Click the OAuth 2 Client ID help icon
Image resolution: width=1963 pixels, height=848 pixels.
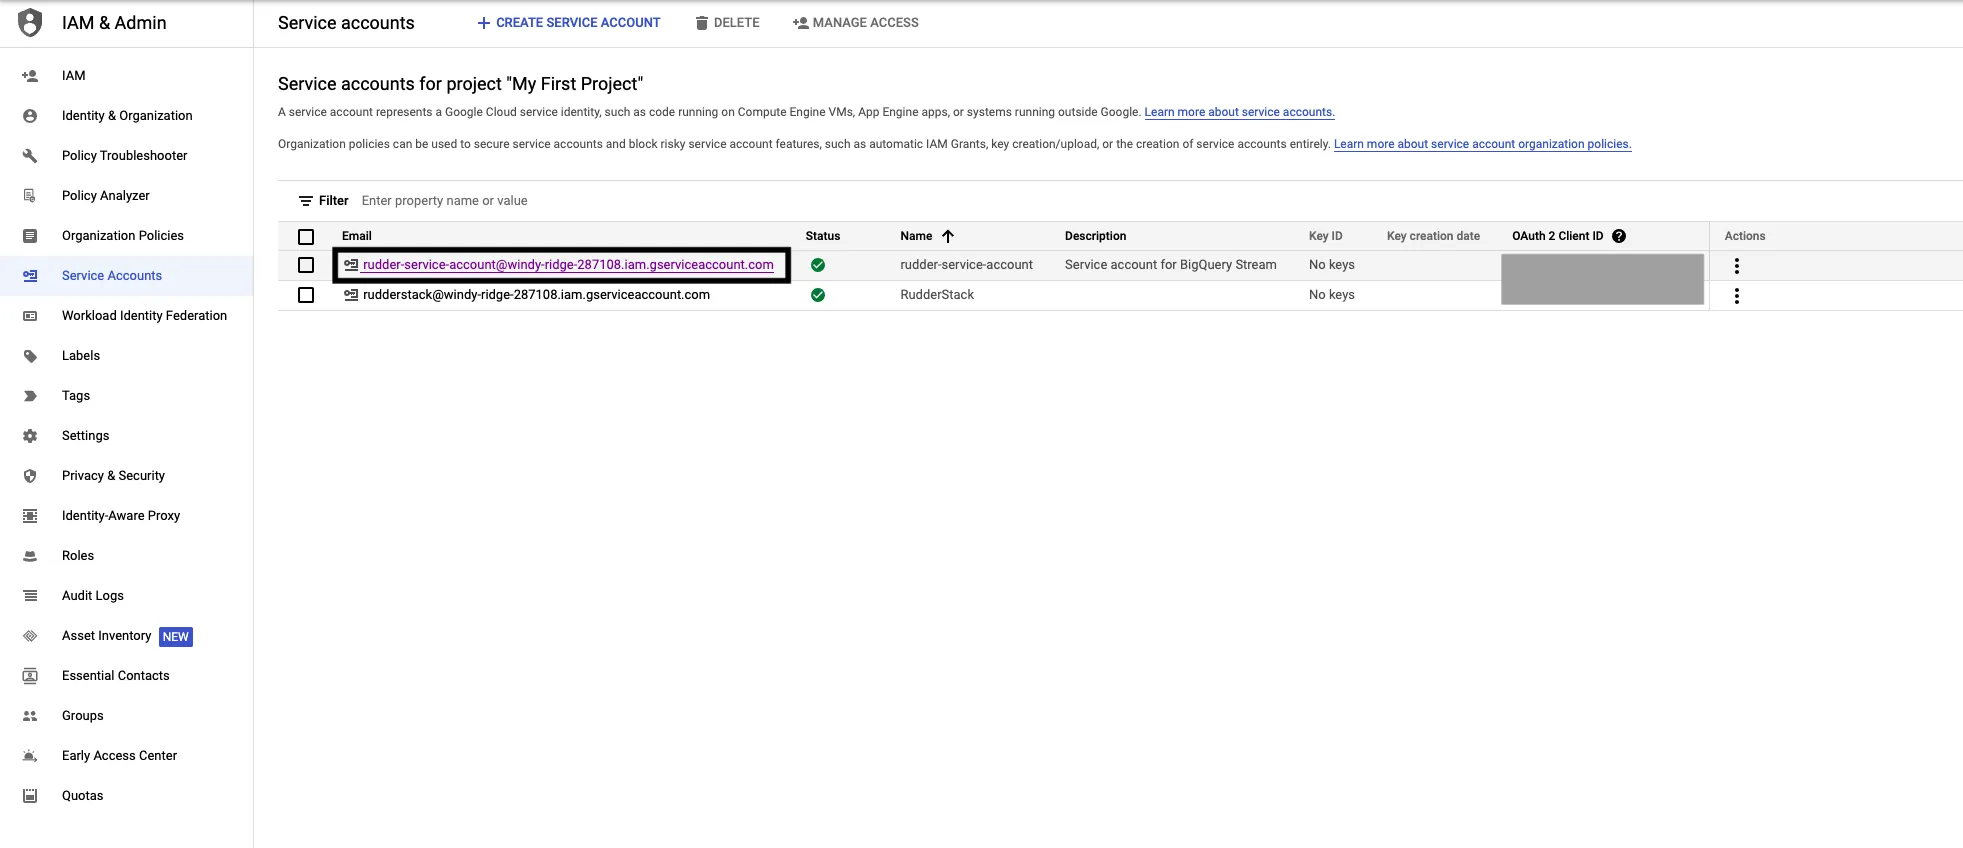[x=1619, y=236]
